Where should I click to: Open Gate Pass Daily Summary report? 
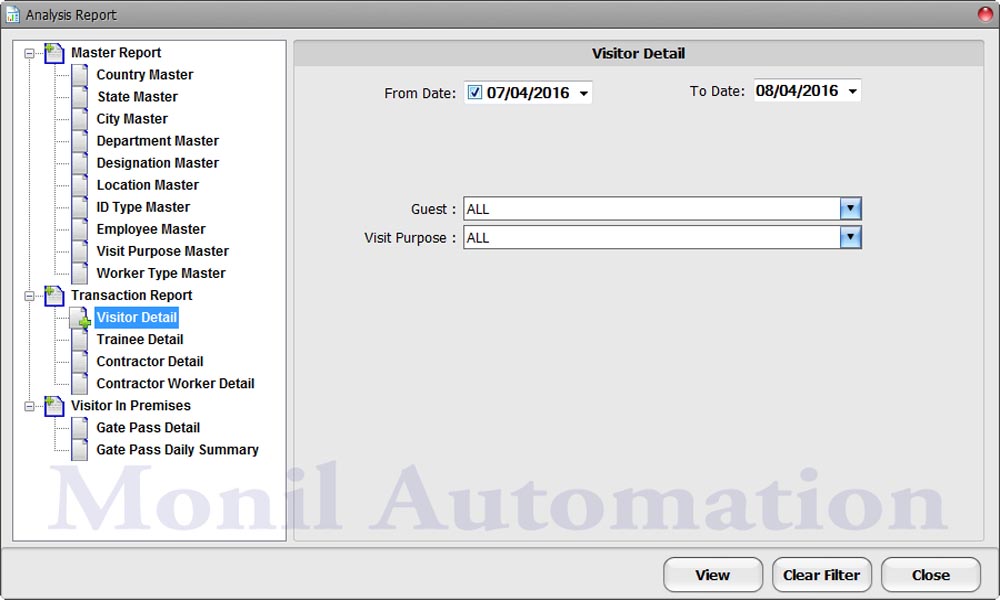[x=177, y=450]
